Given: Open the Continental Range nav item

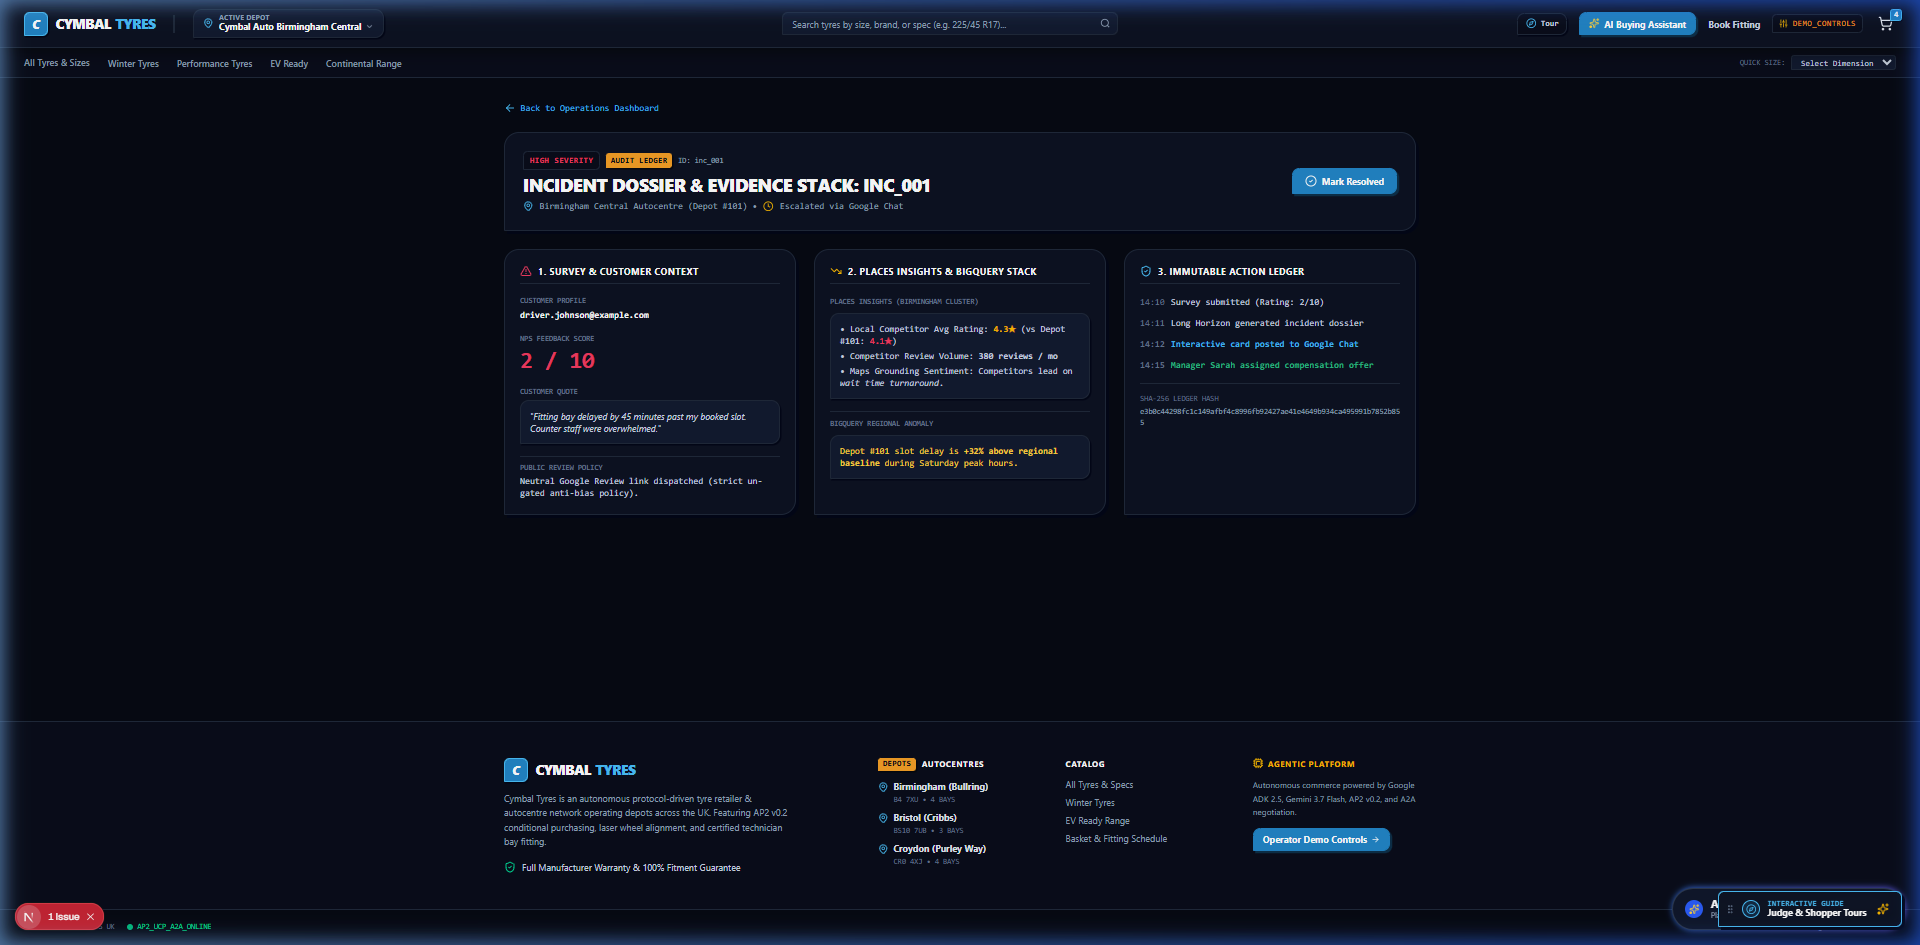Looking at the screenshot, I should [364, 64].
